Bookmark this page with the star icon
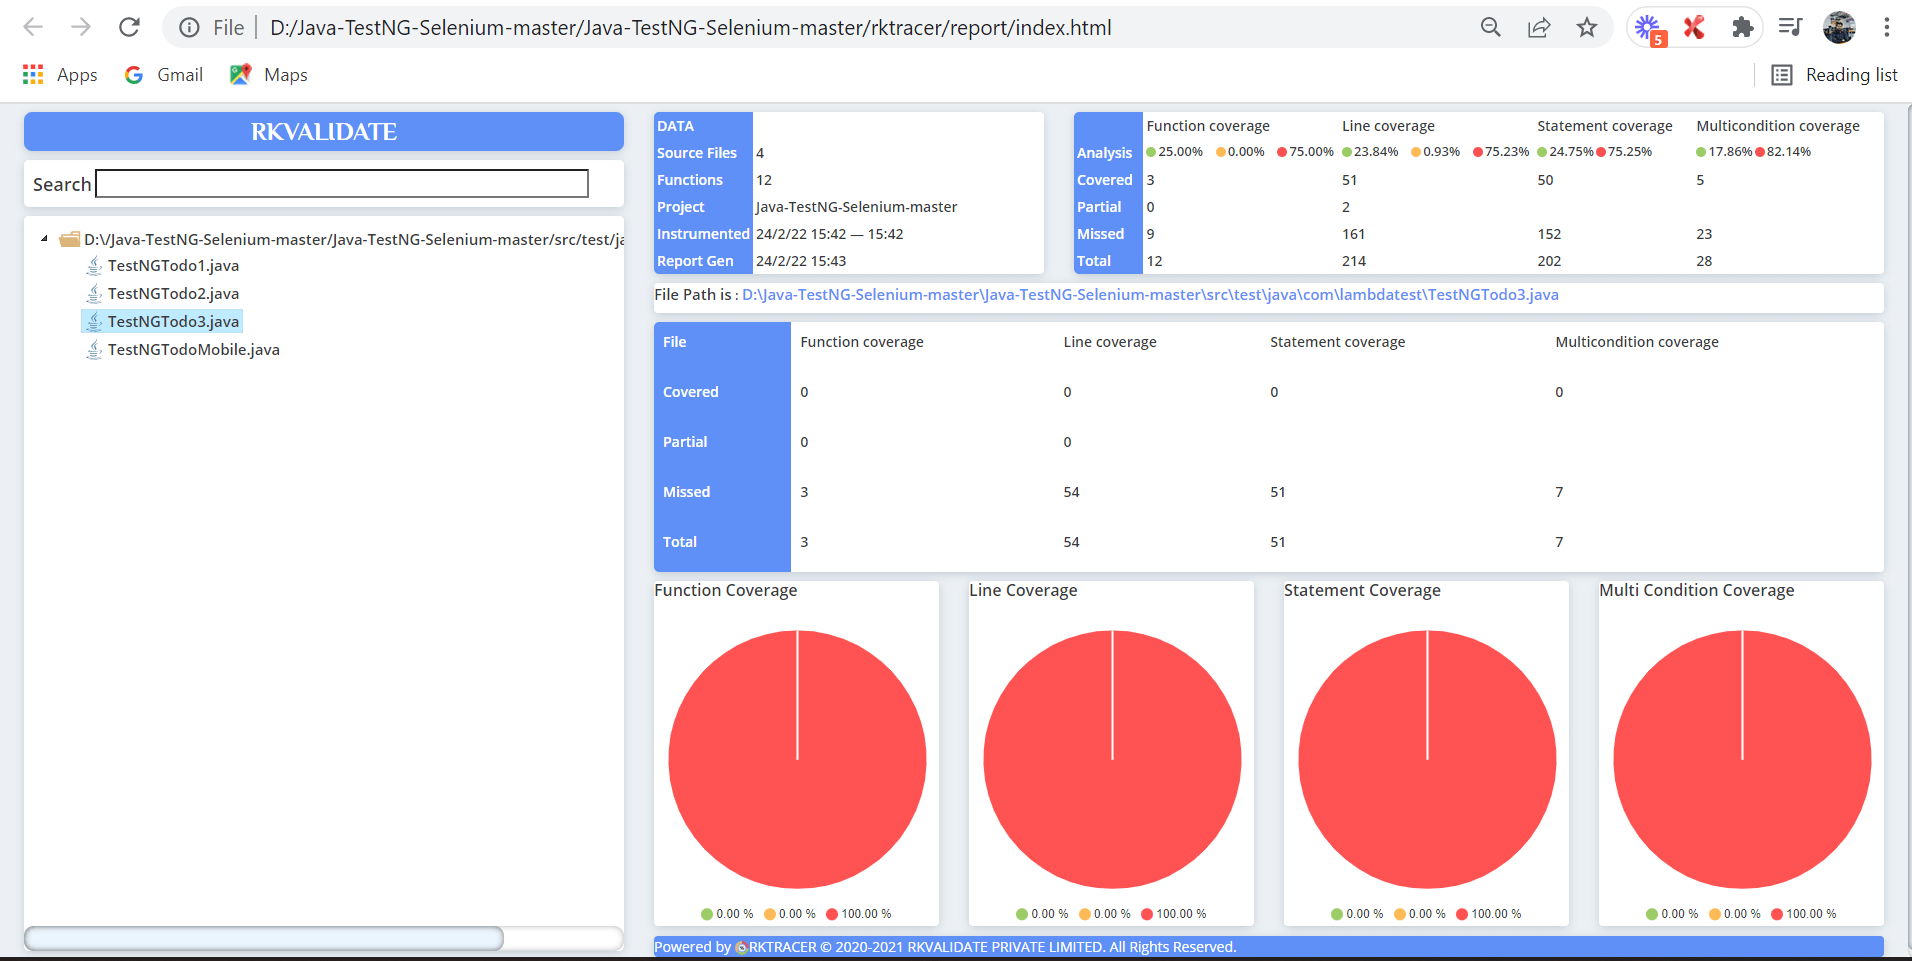This screenshot has height=961, width=1912. click(x=1587, y=27)
